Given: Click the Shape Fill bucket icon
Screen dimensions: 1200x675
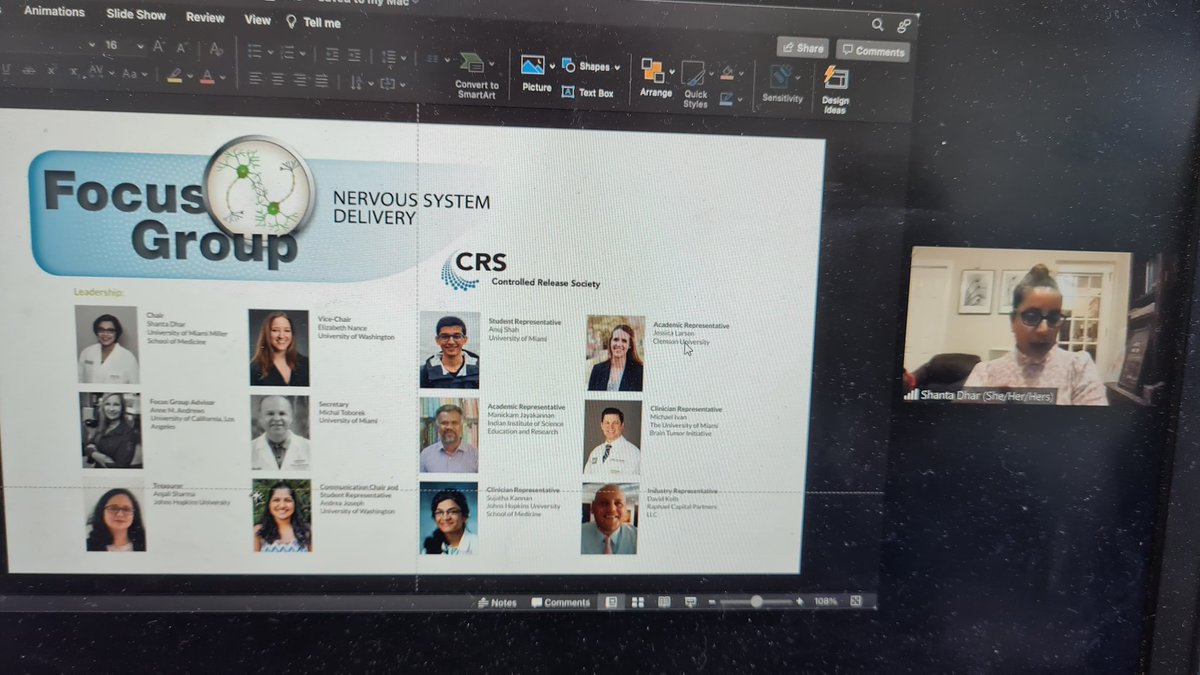Looking at the screenshot, I should coord(727,73).
